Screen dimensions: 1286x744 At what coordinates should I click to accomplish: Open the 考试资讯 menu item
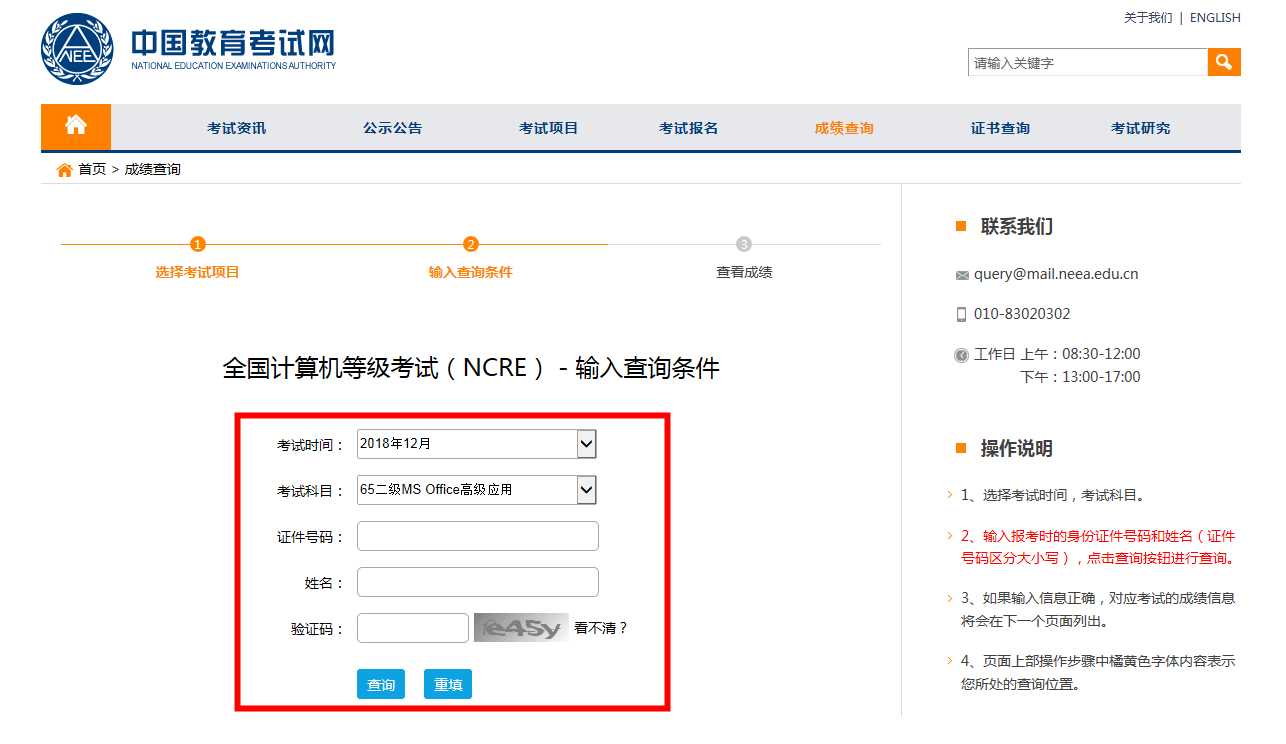click(237, 128)
